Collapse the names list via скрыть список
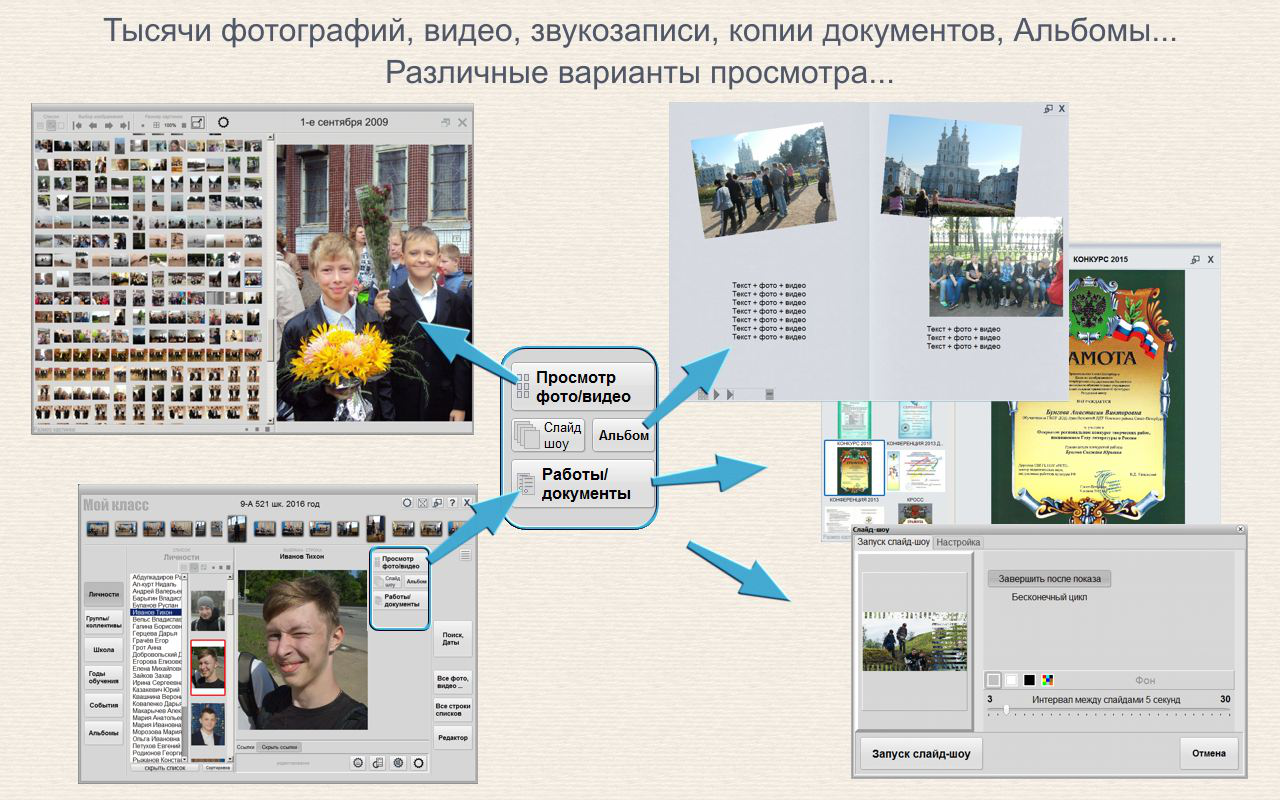This screenshot has height=800, width=1280. 166,767
